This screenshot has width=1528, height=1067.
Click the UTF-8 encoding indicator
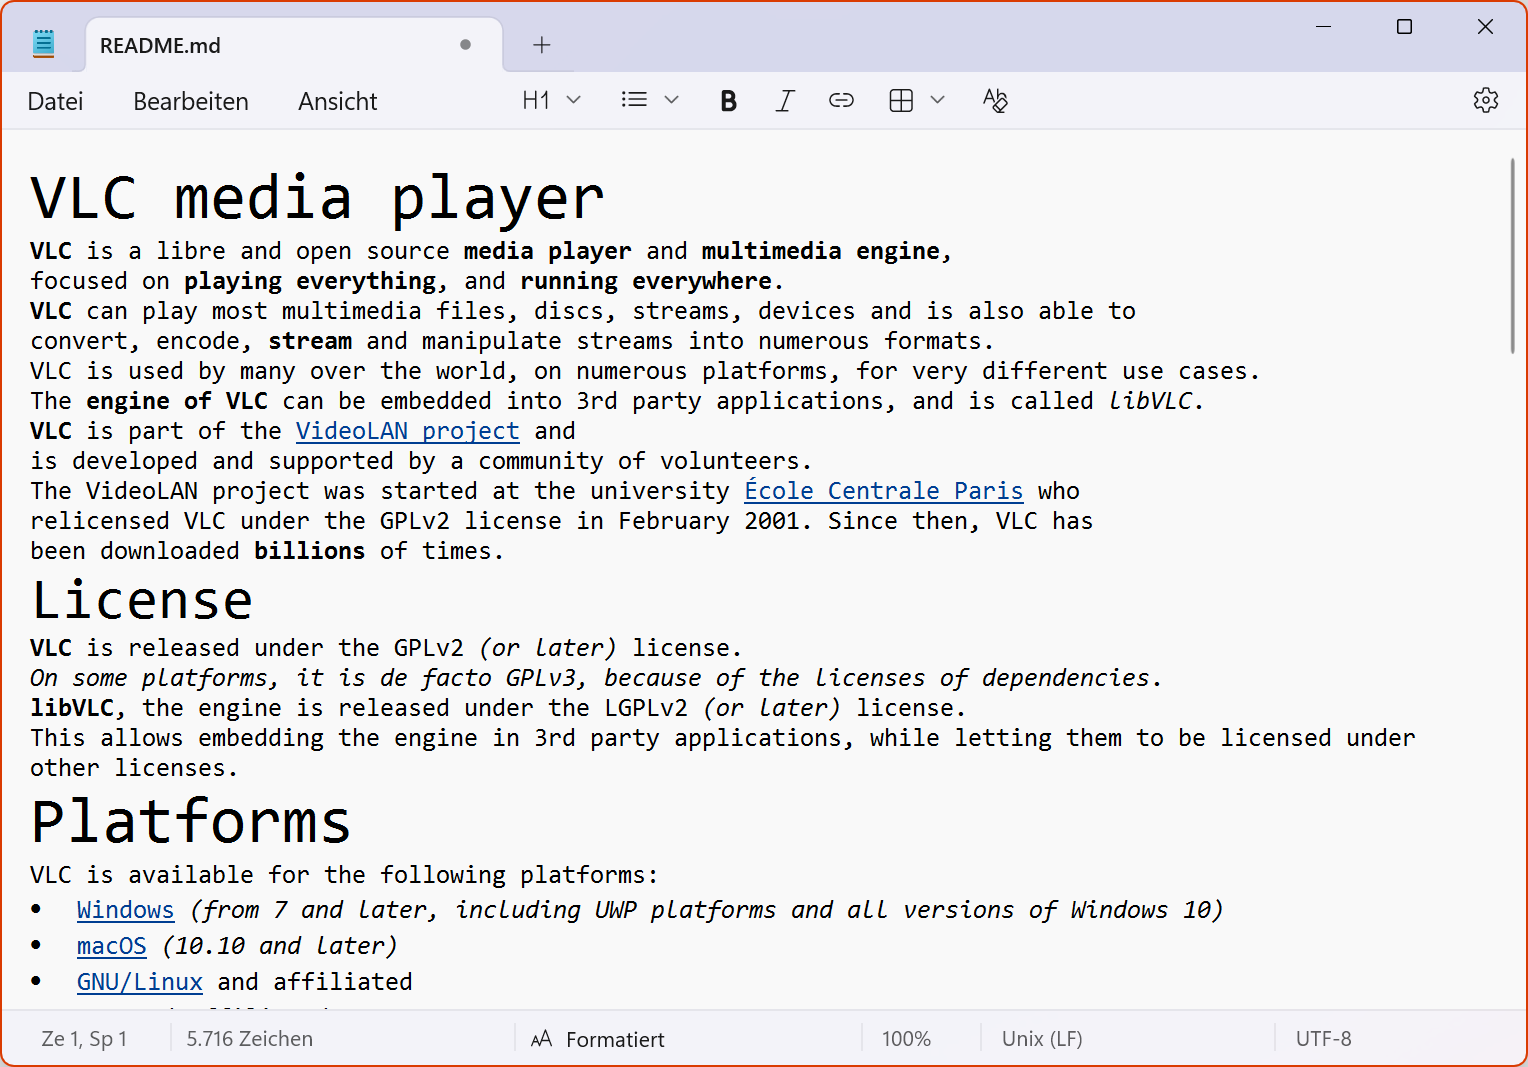pyautogui.click(x=1323, y=1039)
